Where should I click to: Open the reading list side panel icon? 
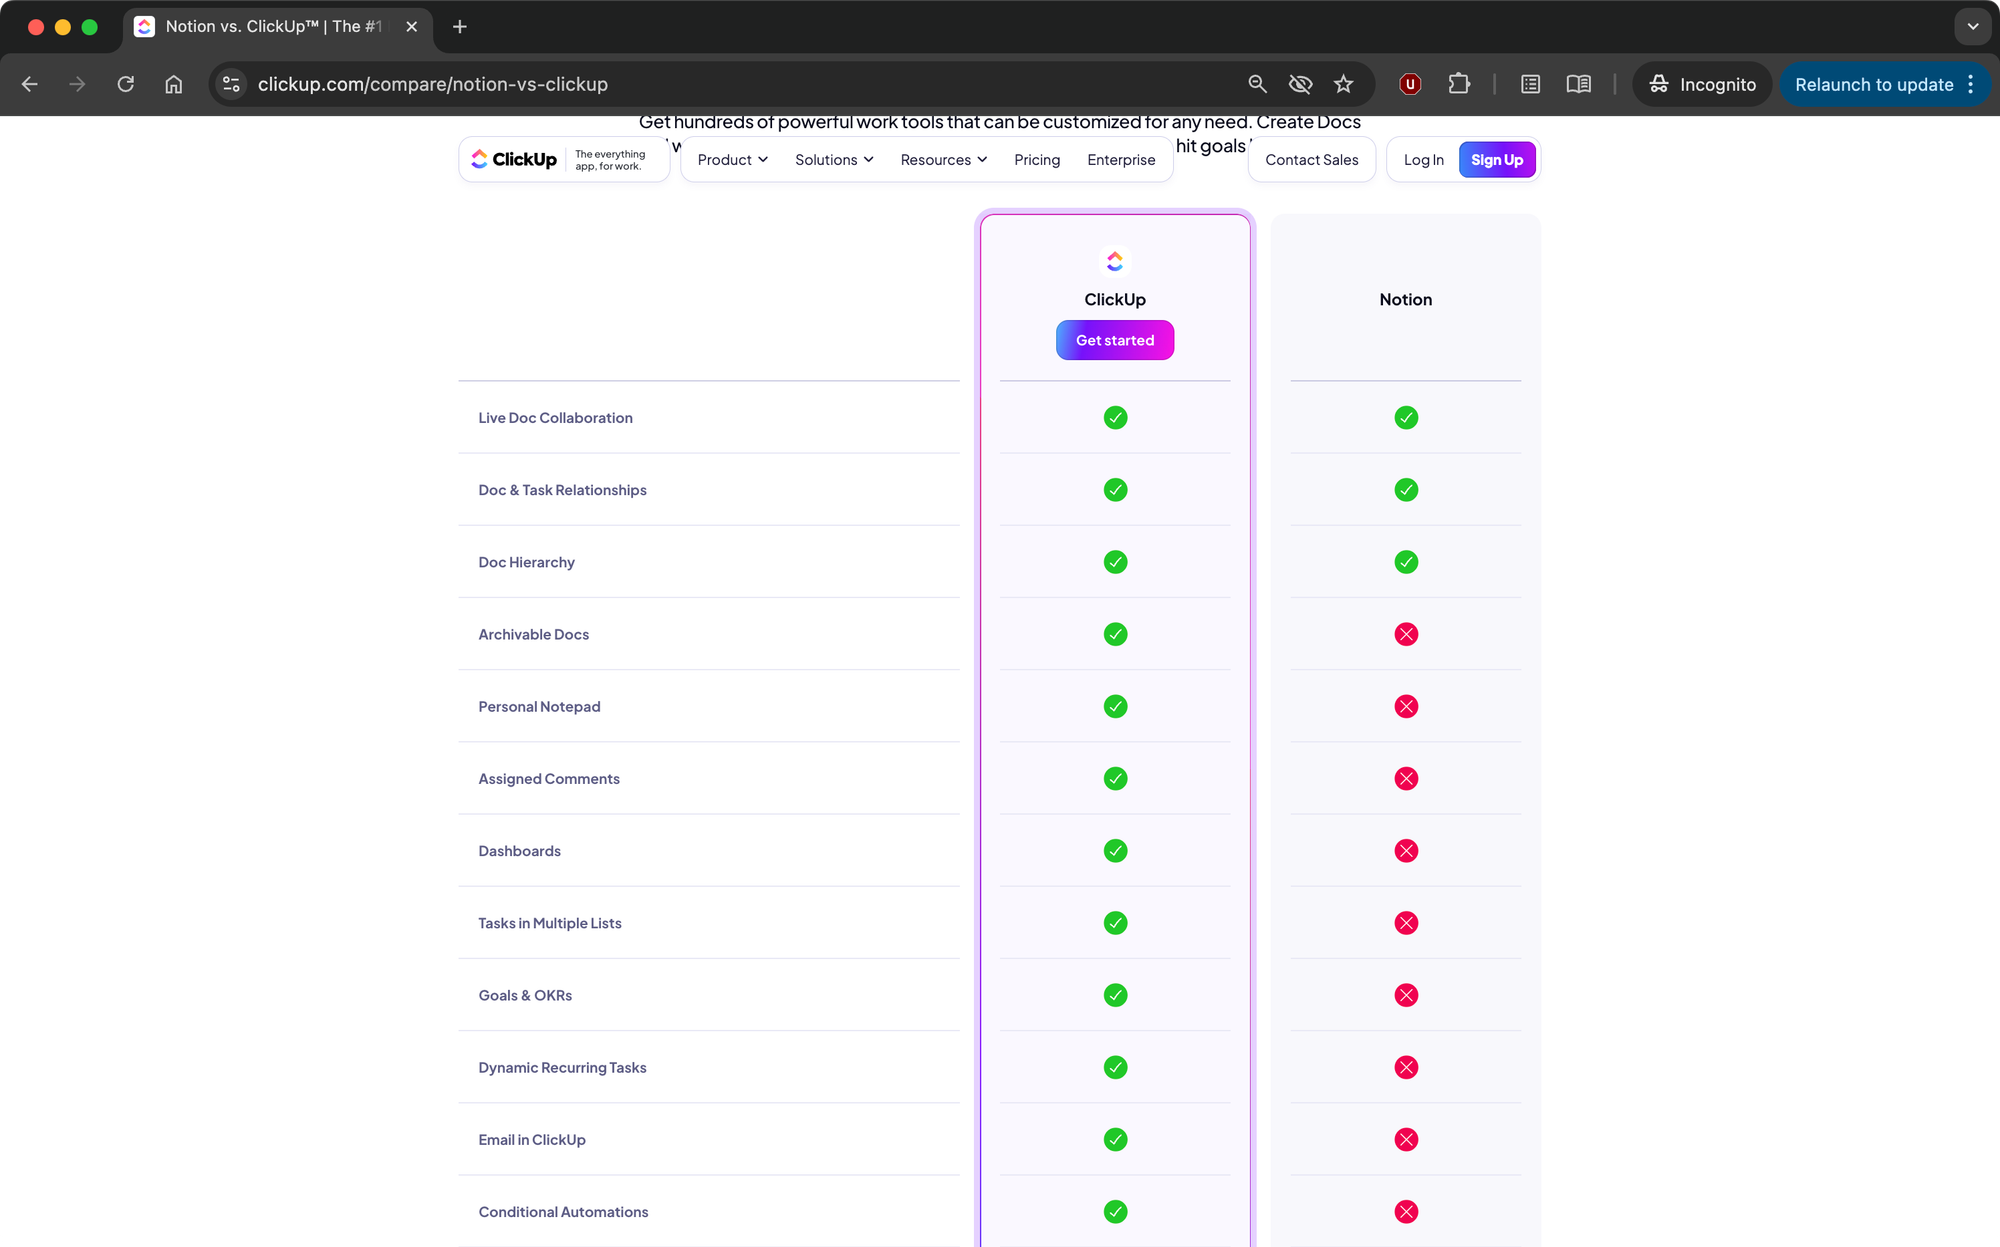point(1531,84)
